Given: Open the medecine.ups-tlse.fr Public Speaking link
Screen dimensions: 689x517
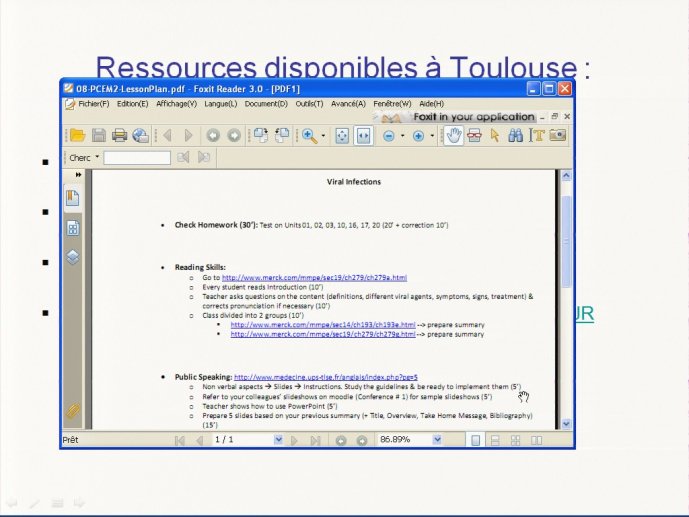Looking at the screenshot, I should click(326, 377).
